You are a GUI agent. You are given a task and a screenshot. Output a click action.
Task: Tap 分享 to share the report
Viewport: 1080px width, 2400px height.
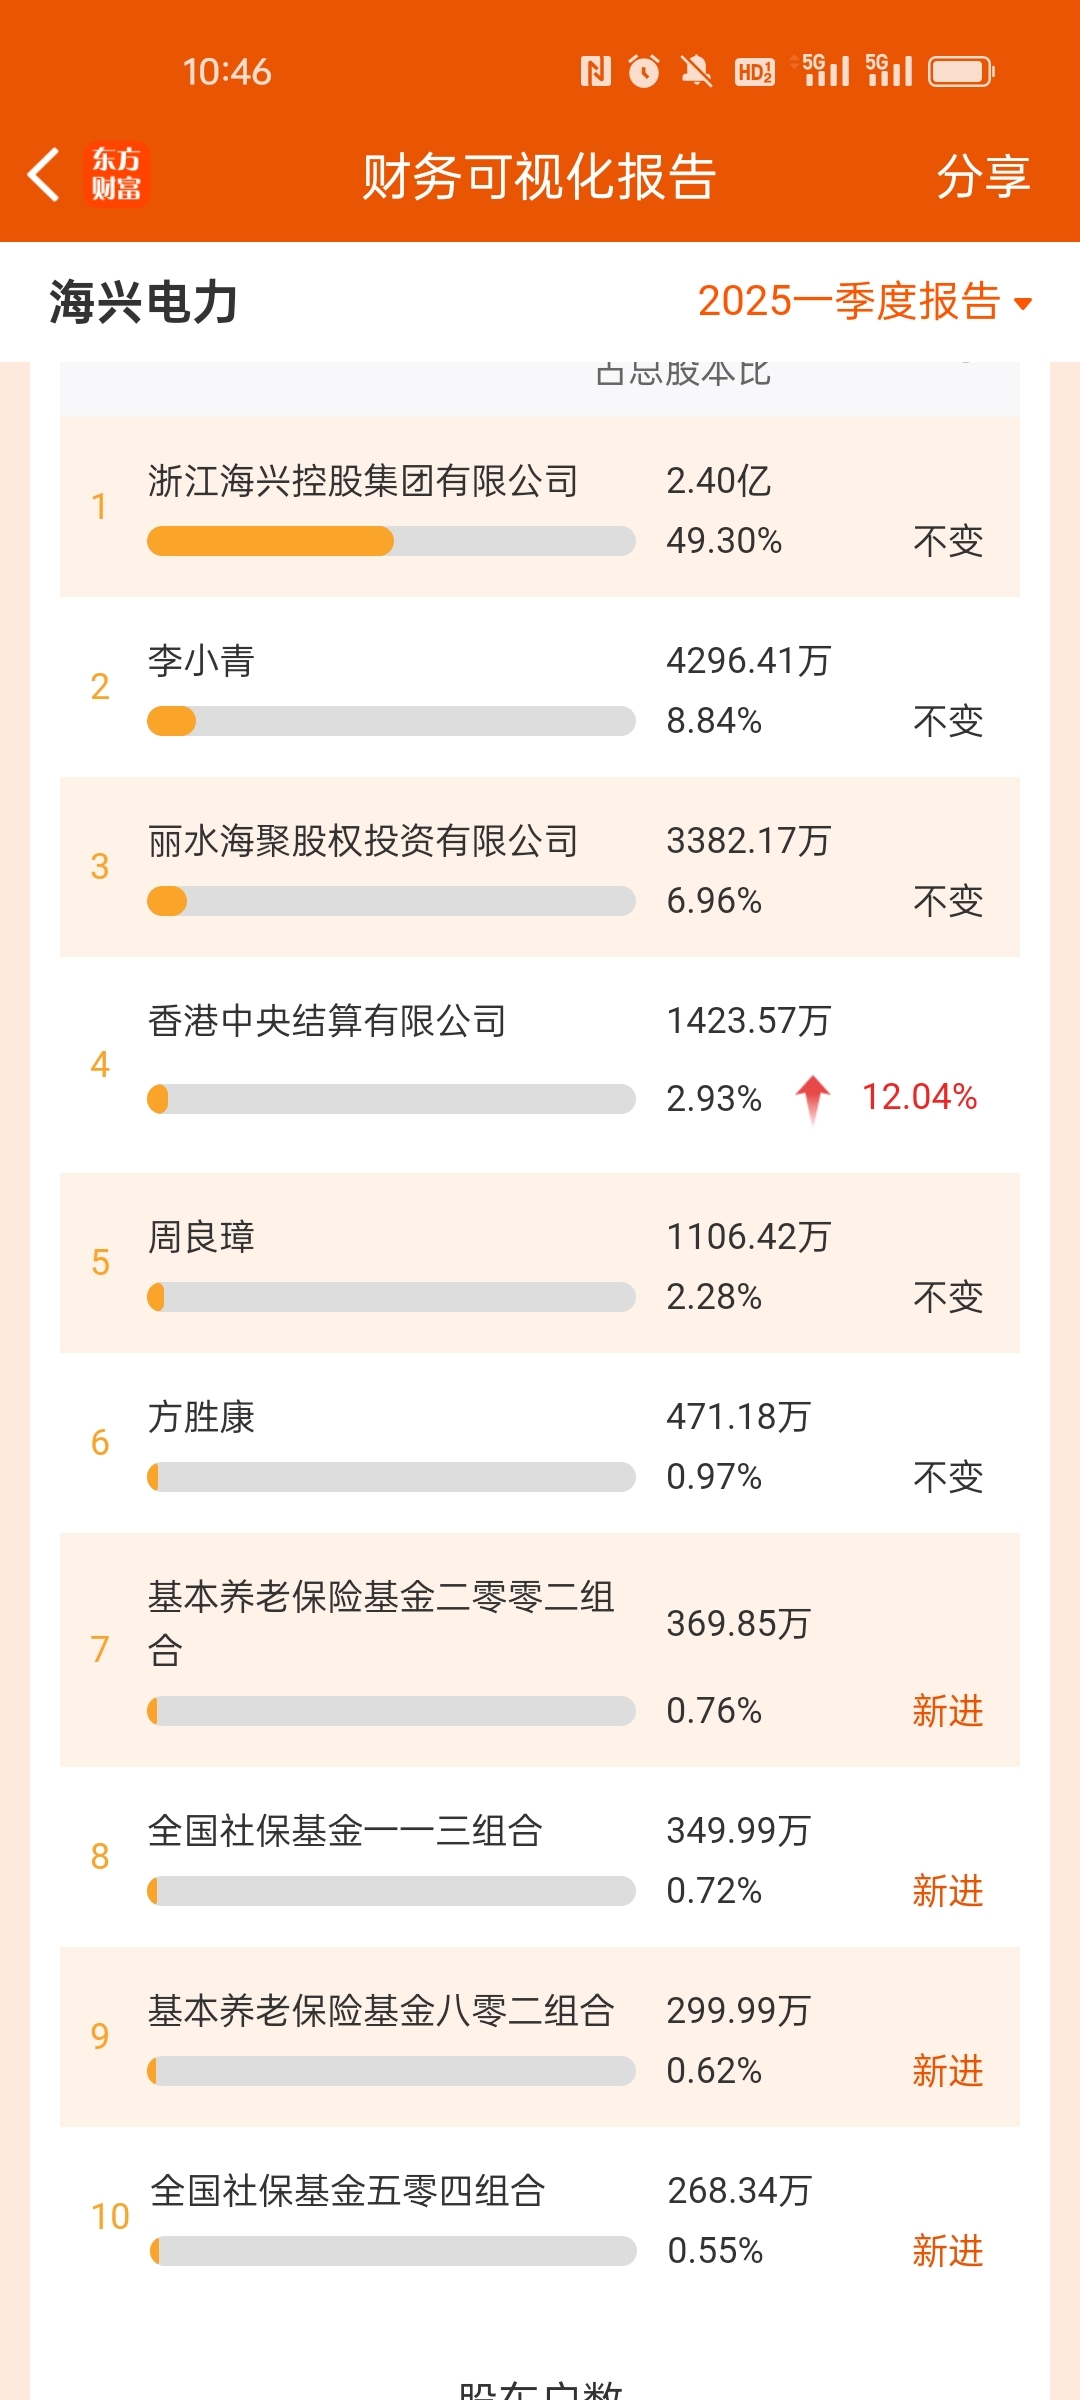tap(983, 176)
